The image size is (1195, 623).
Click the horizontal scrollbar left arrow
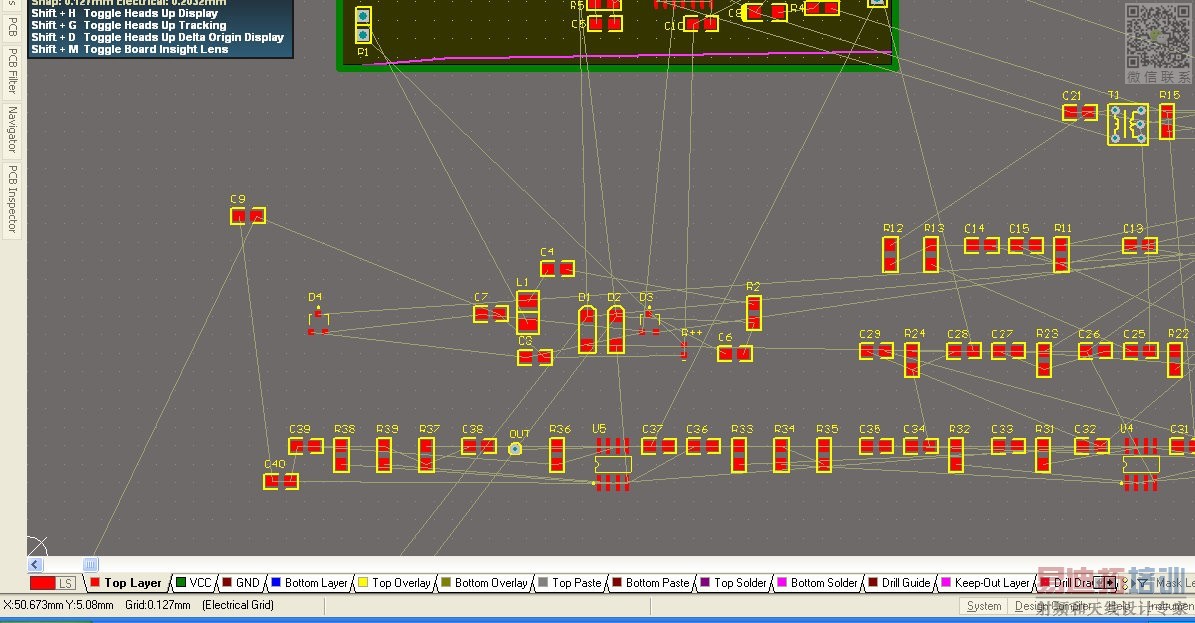click(35, 565)
